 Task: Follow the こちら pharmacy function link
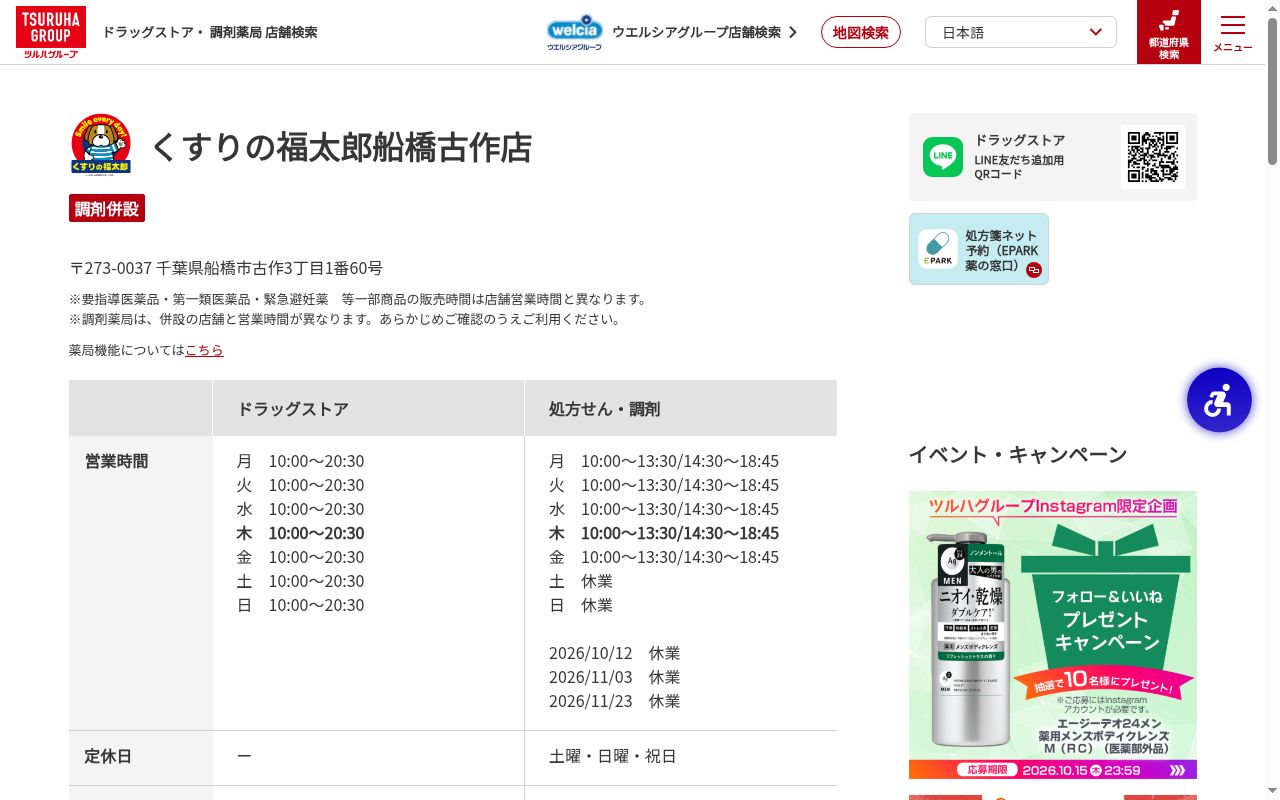pos(204,350)
